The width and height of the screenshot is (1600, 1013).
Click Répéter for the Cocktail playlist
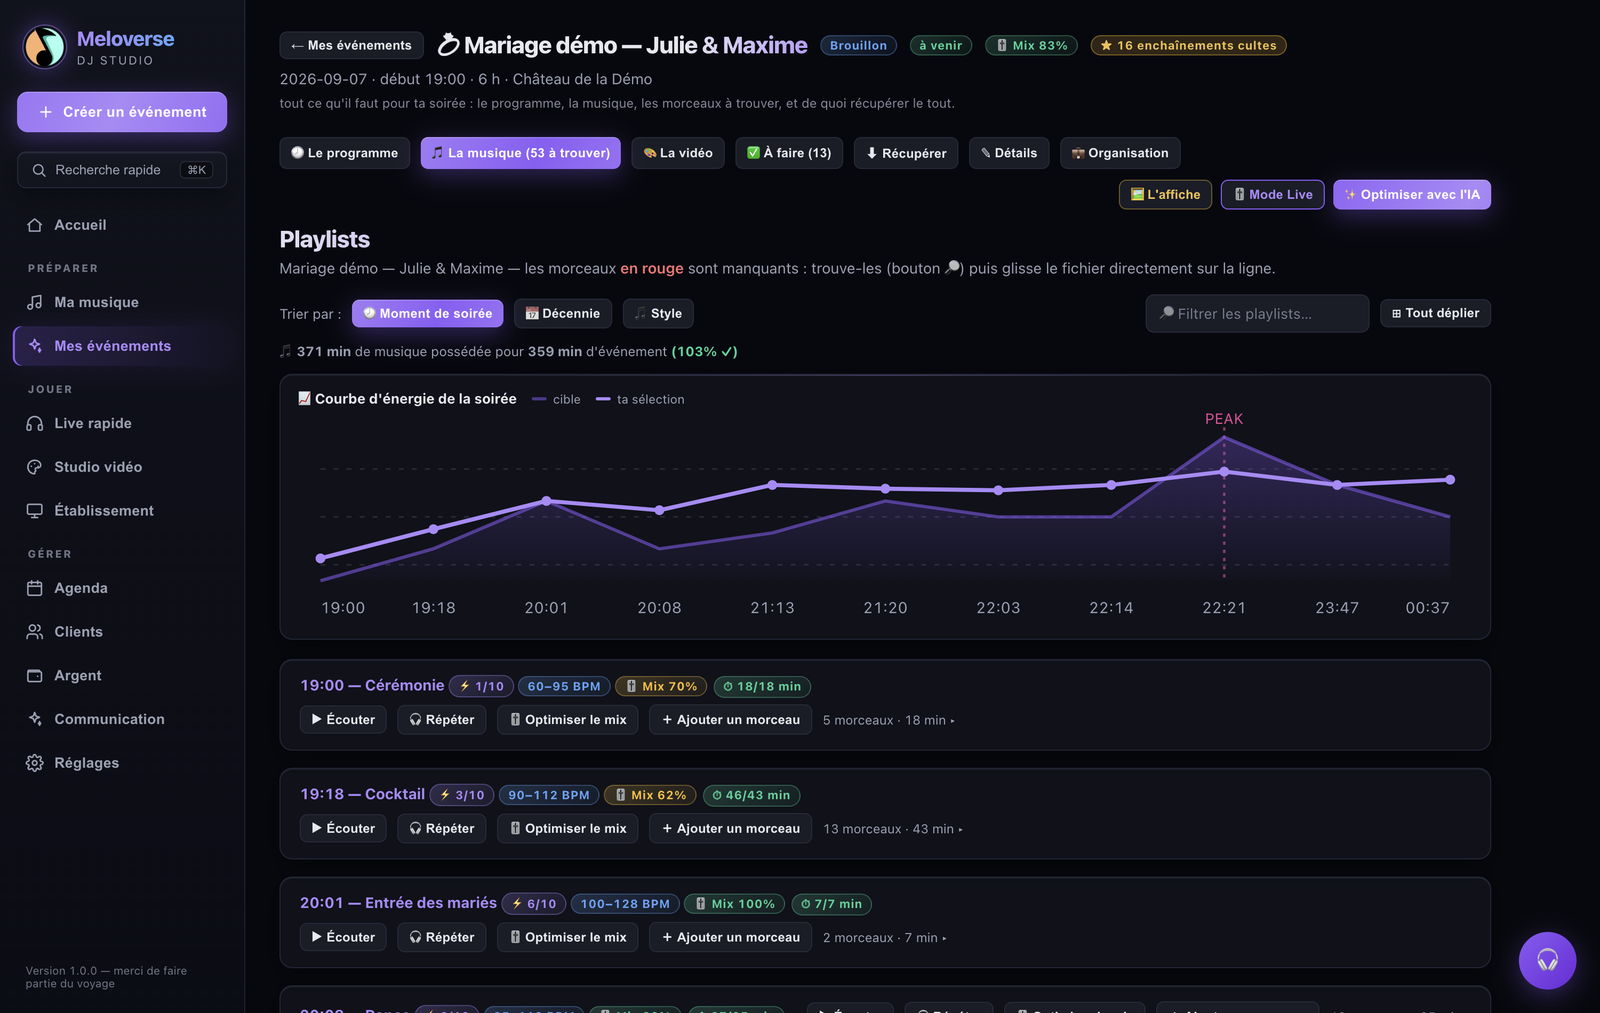coord(442,829)
